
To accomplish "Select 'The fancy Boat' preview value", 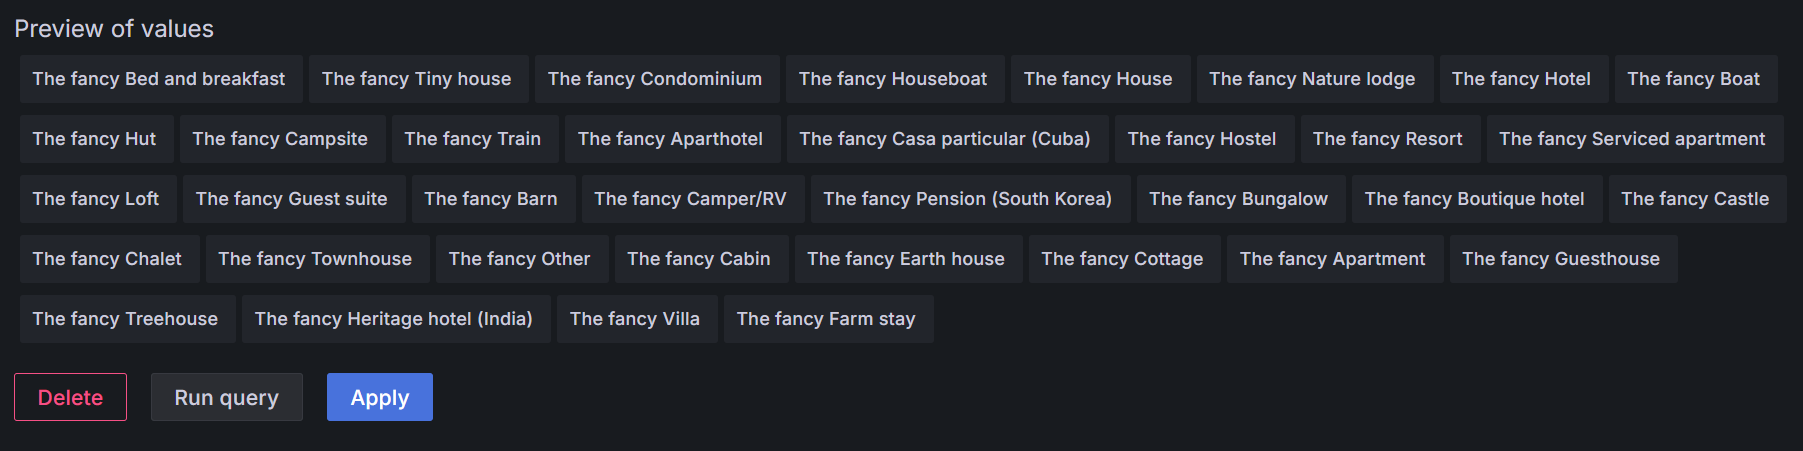I will tap(1693, 79).
